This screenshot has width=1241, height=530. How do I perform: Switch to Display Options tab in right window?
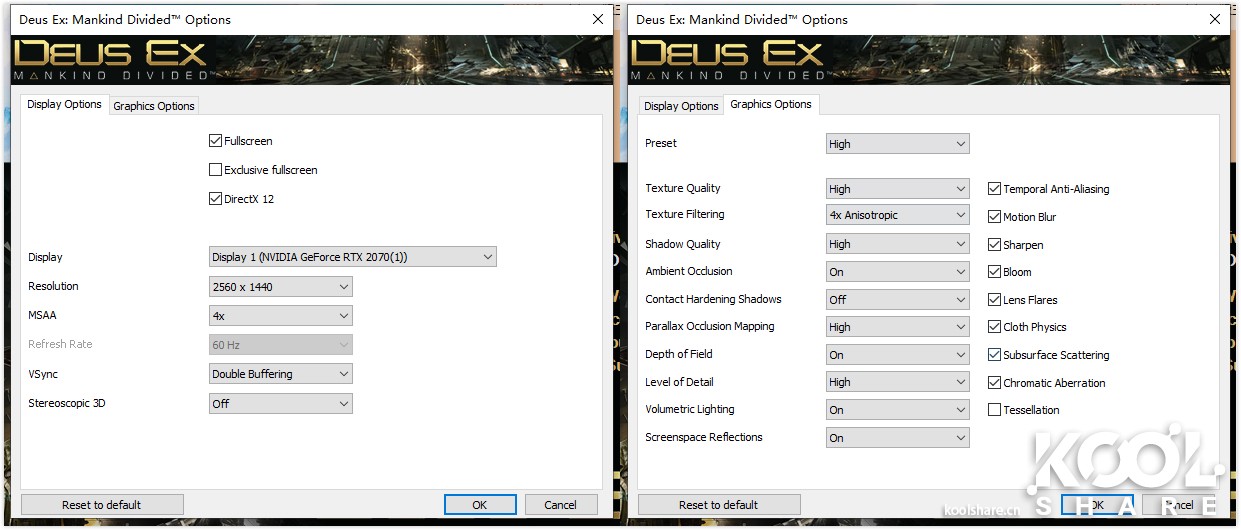(681, 106)
